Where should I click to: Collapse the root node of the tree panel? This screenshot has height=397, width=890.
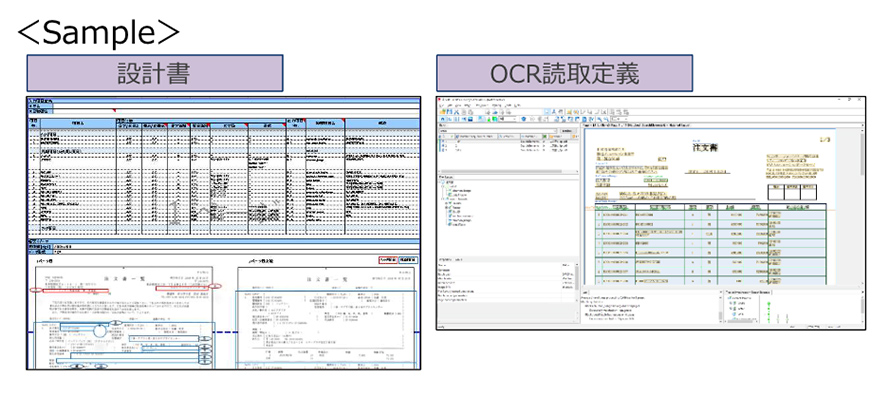coord(440,182)
